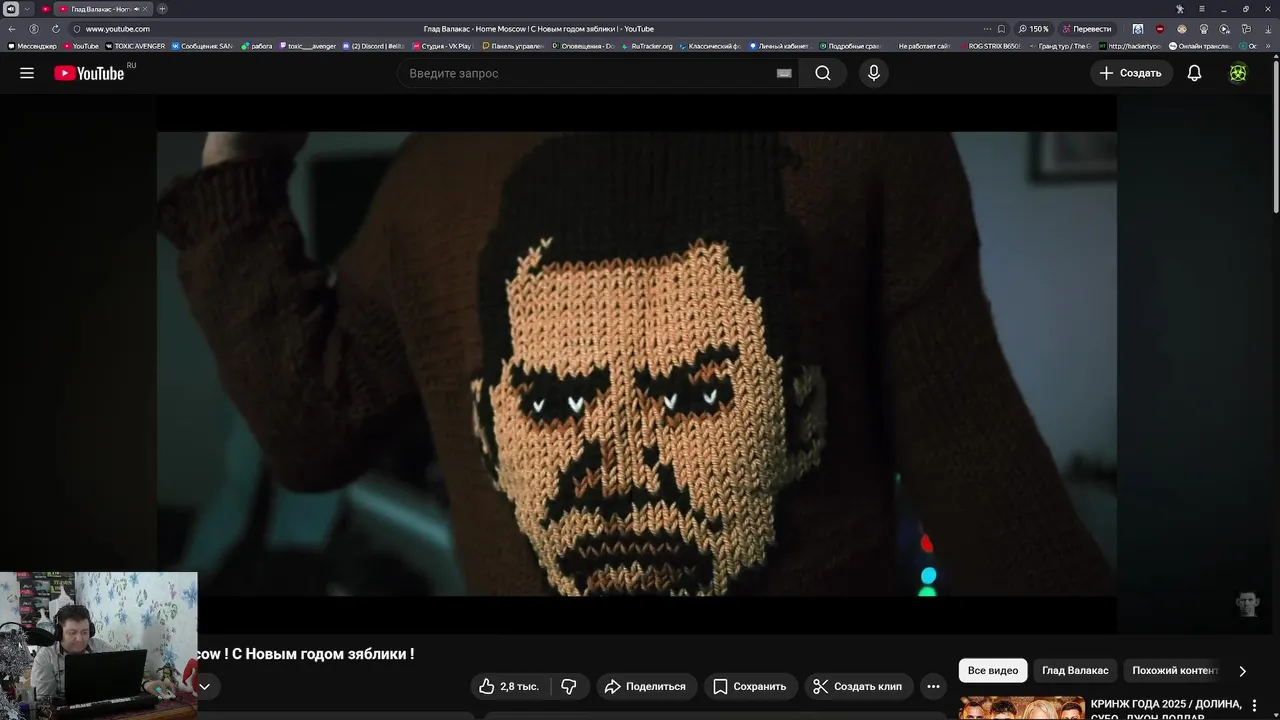1280x720 pixels.
Task: Open the account avatar menu
Action: [1238, 73]
